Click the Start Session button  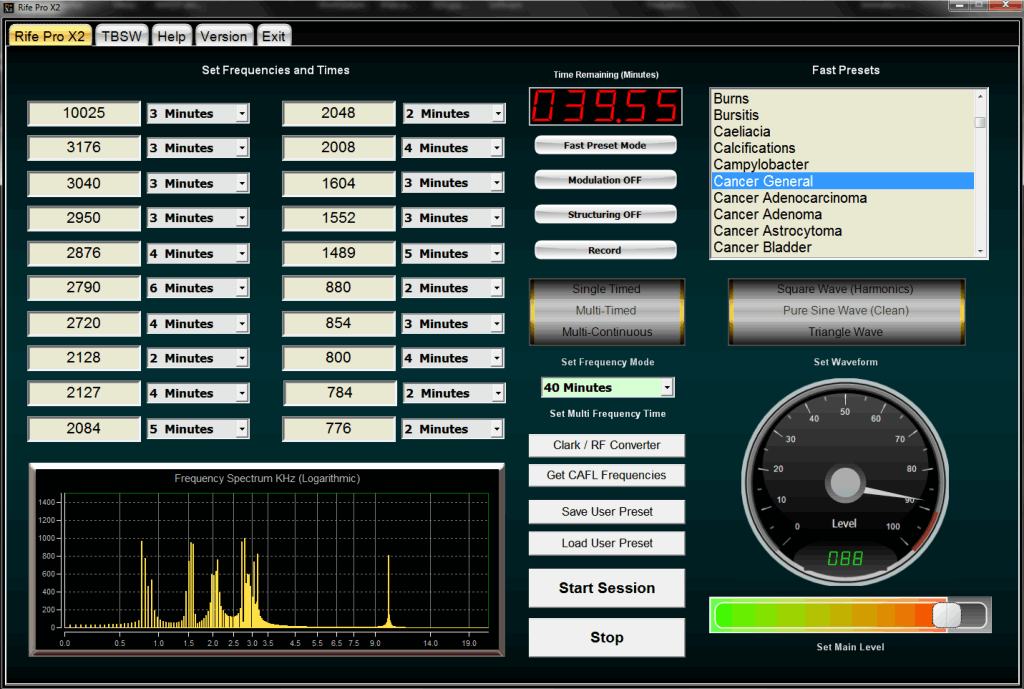pos(607,588)
